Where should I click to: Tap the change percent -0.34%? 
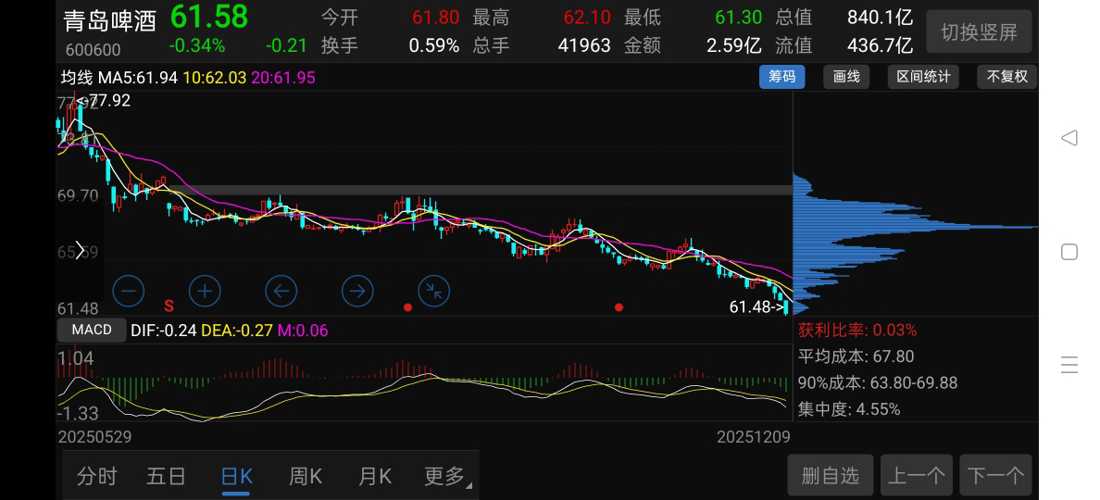pyautogui.click(x=197, y=46)
